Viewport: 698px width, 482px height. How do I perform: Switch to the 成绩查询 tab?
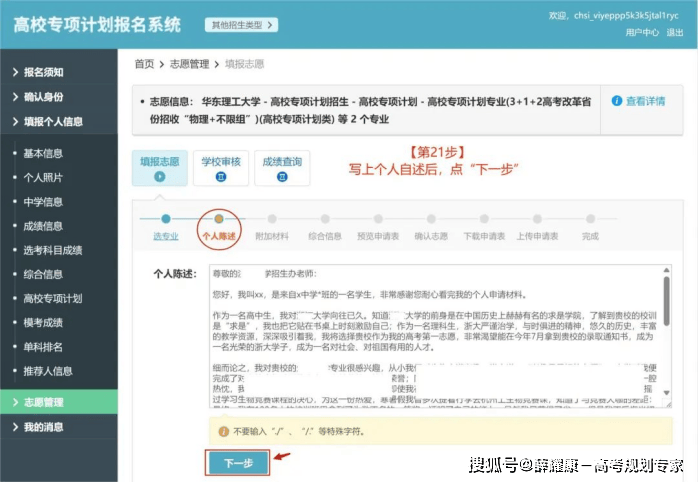pyautogui.click(x=282, y=168)
